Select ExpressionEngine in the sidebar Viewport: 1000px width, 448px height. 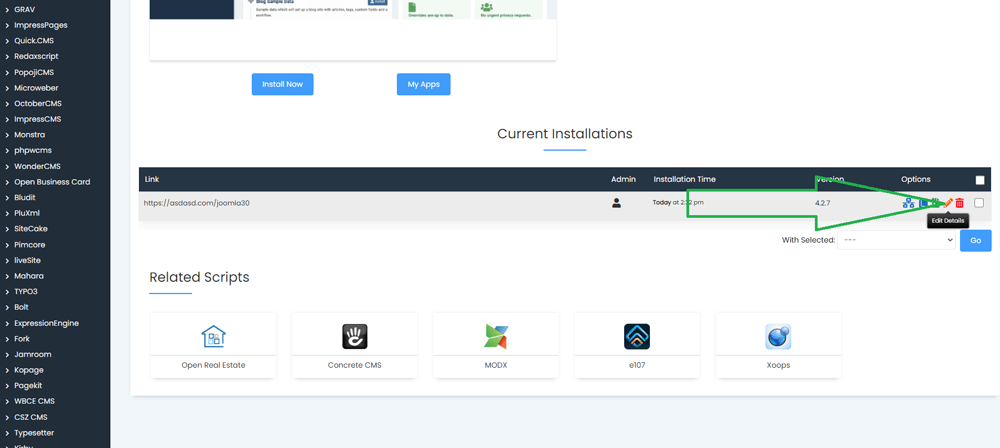(x=46, y=323)
